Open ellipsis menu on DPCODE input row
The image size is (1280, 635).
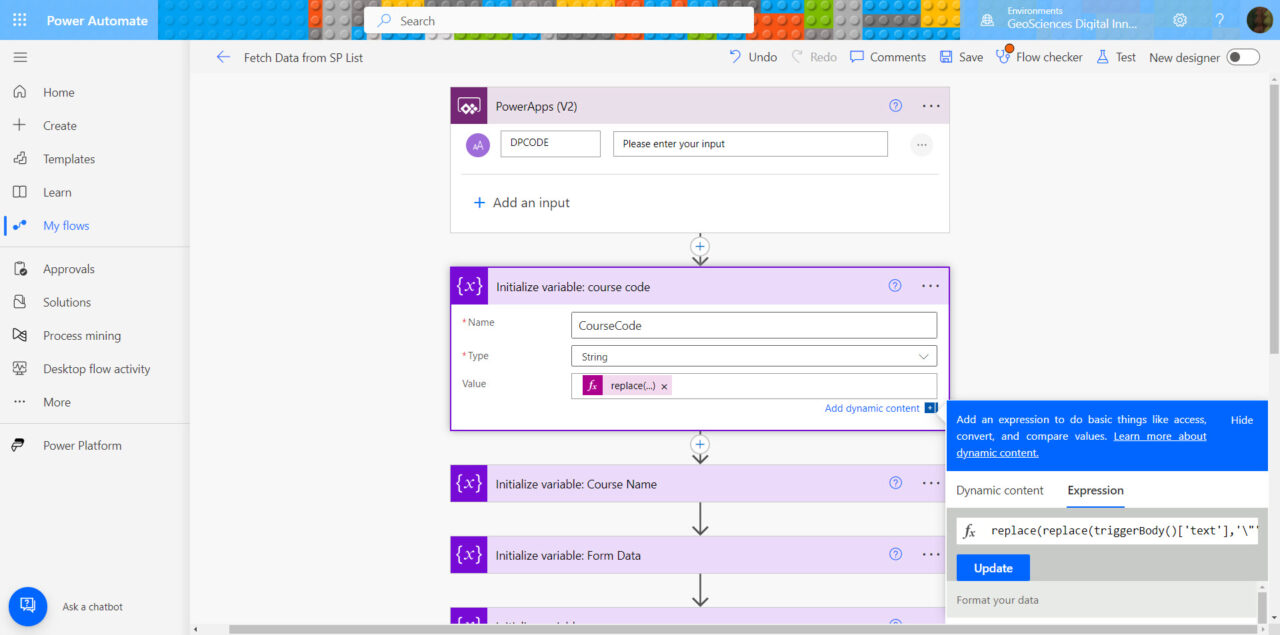[x=921, y=145]
